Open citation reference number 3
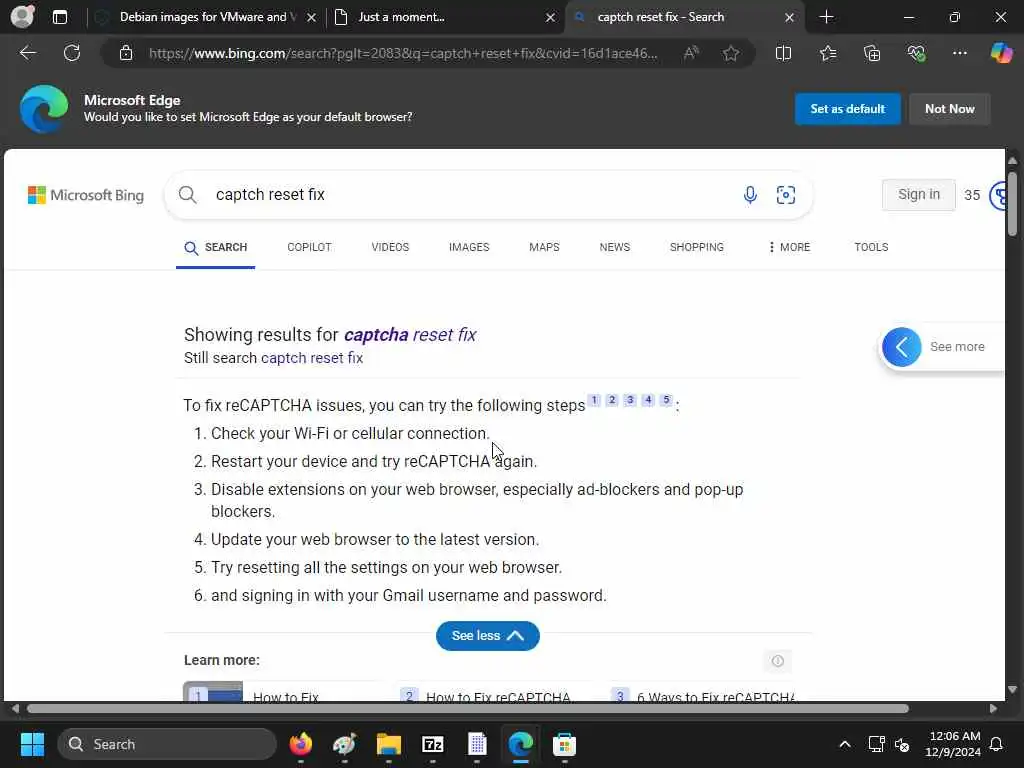Screen dimensions: 1024x768 [x=630, y=400]
